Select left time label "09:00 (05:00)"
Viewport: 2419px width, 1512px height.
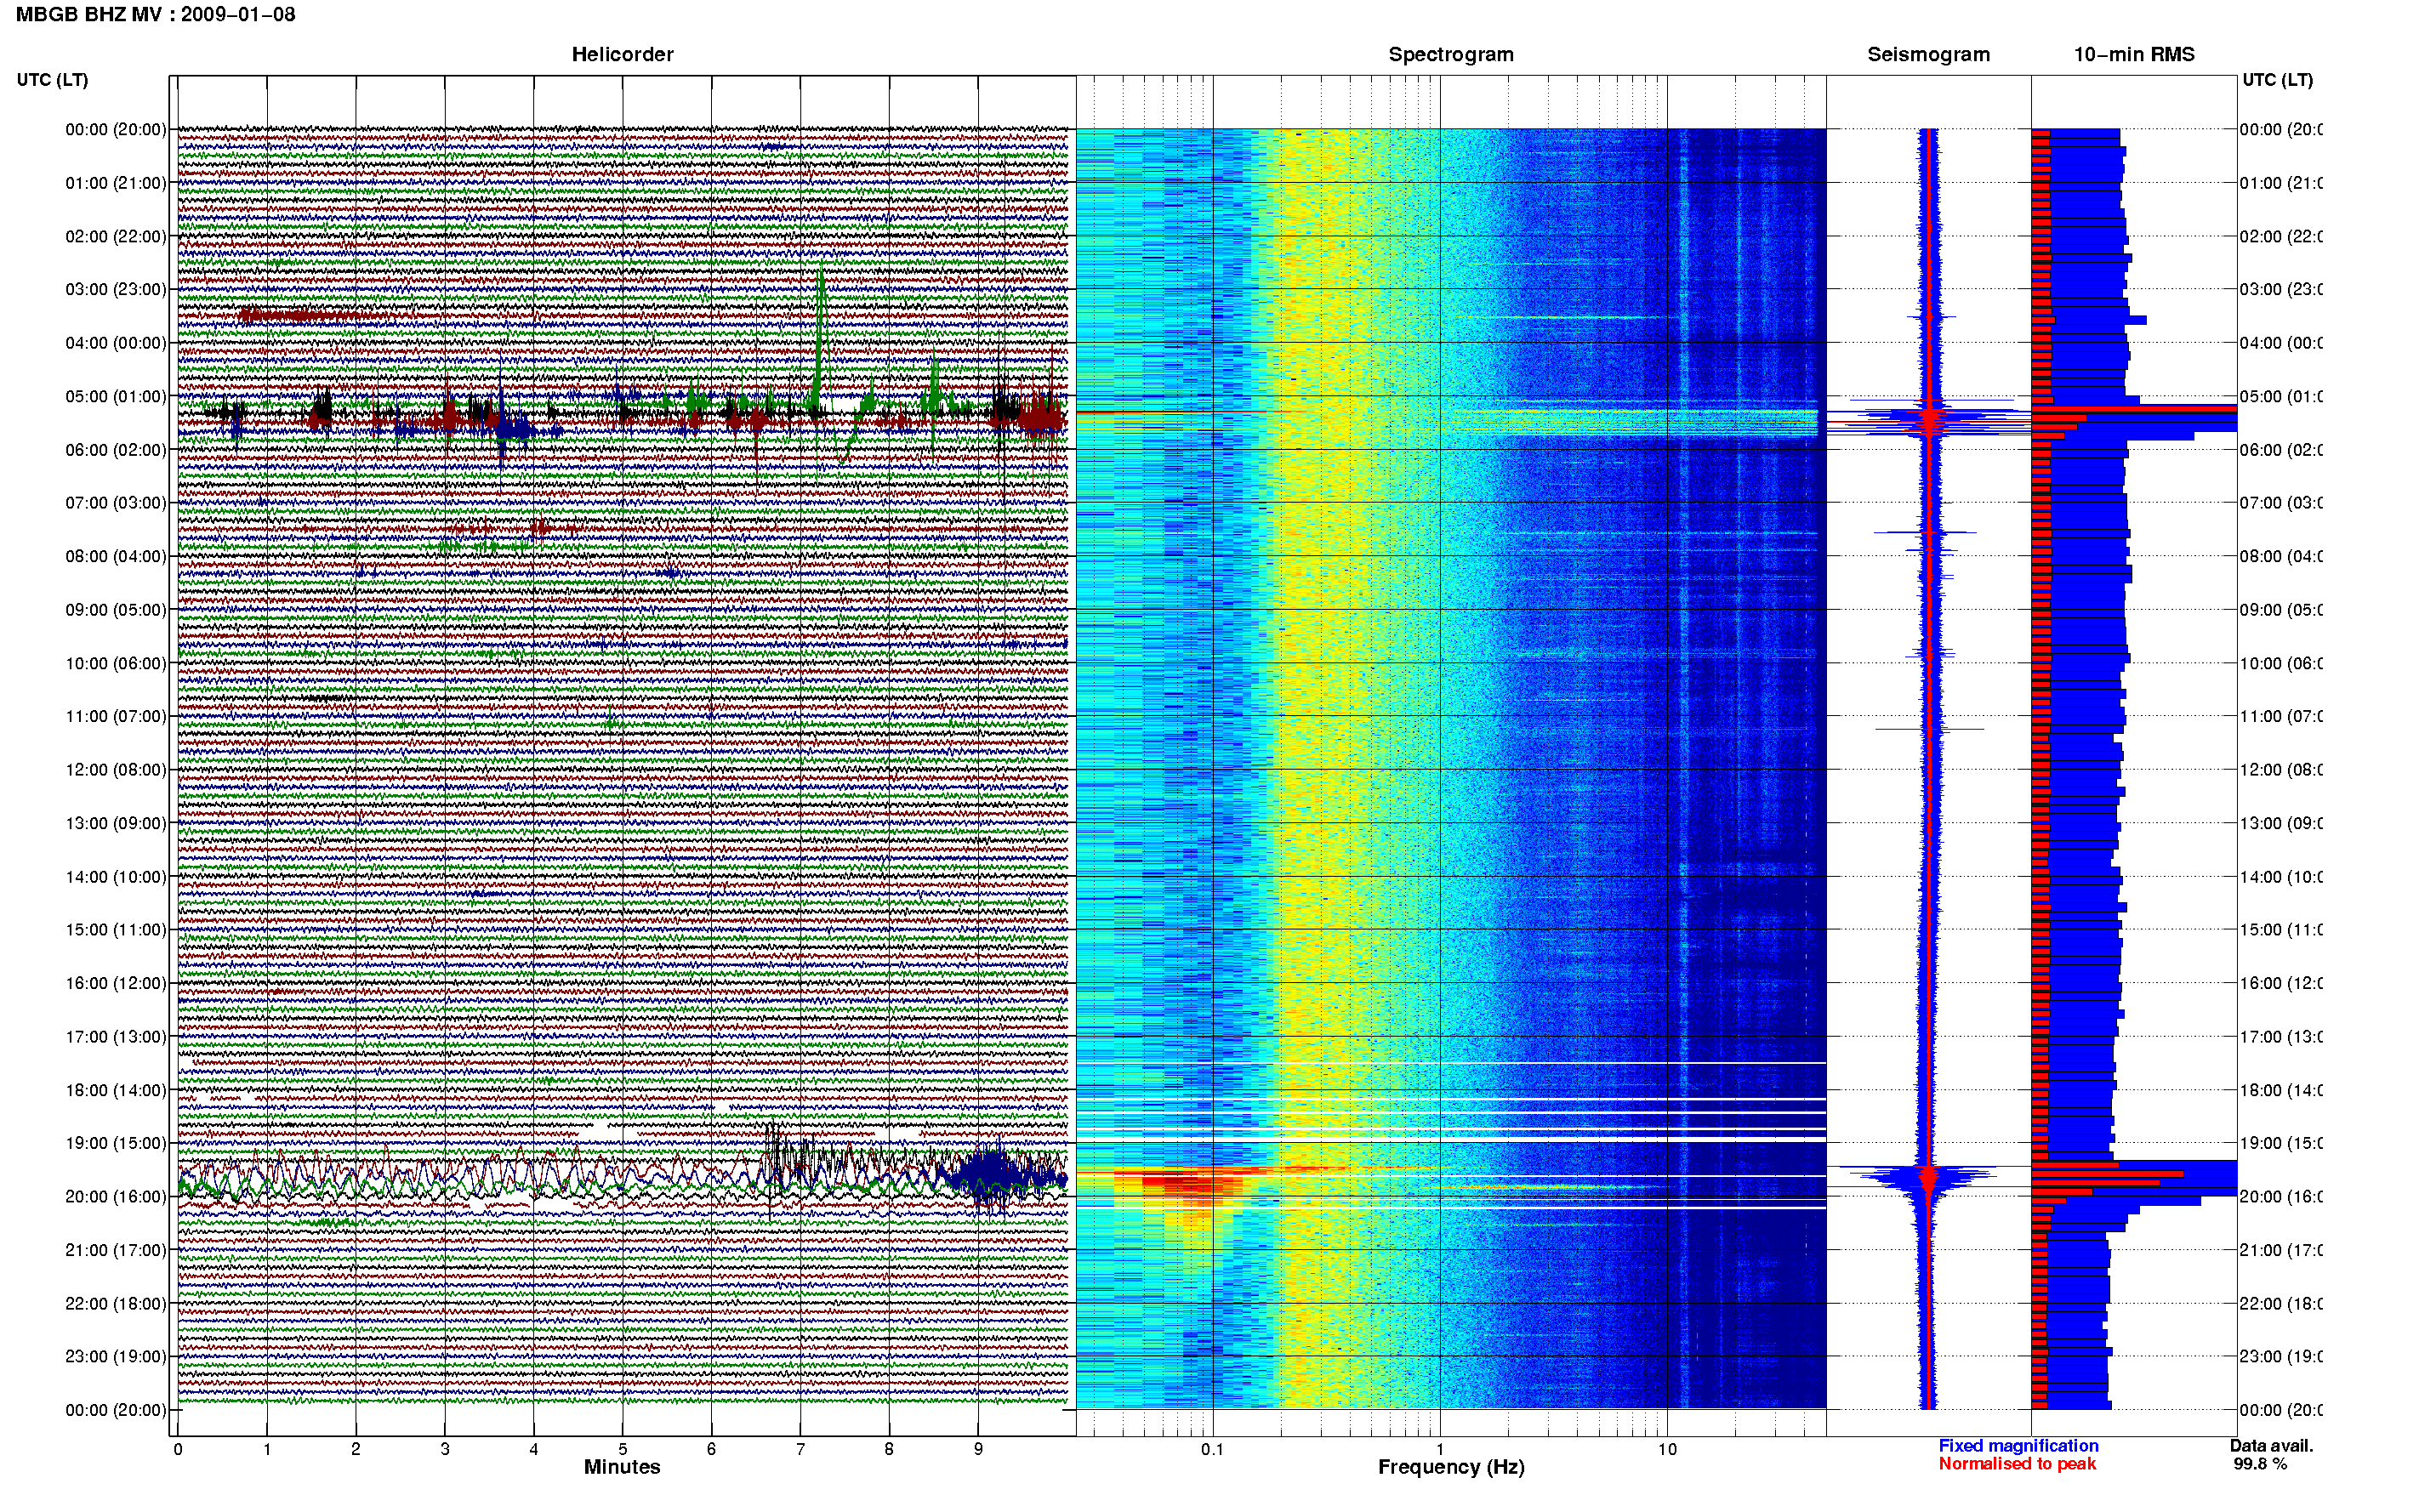(x=116, y=609)
